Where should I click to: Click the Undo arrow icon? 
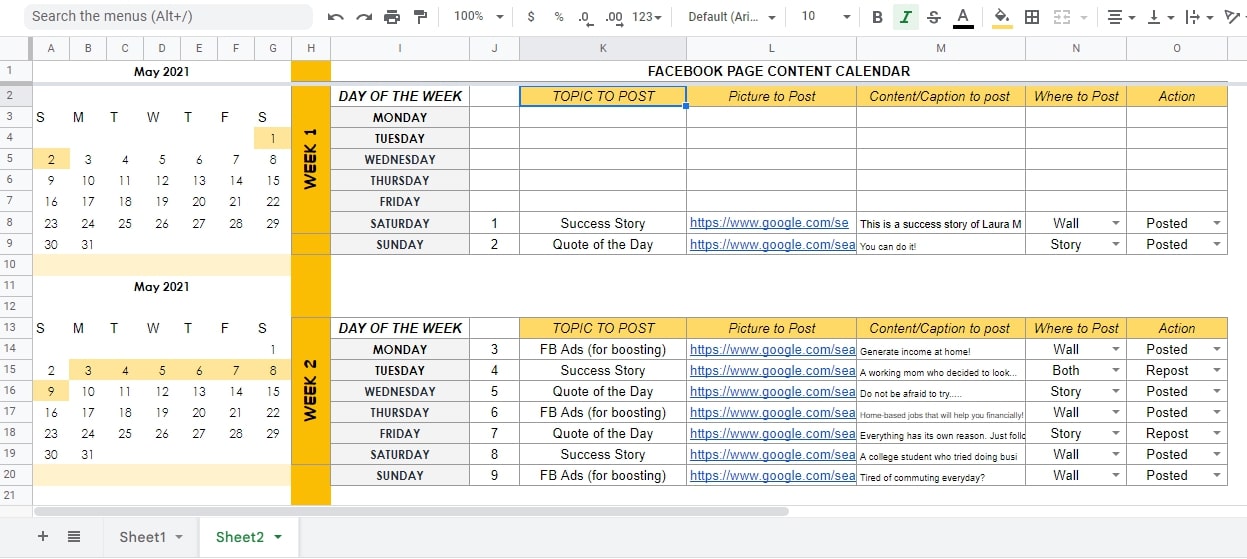pyautogui.click(x=336, y=17)
